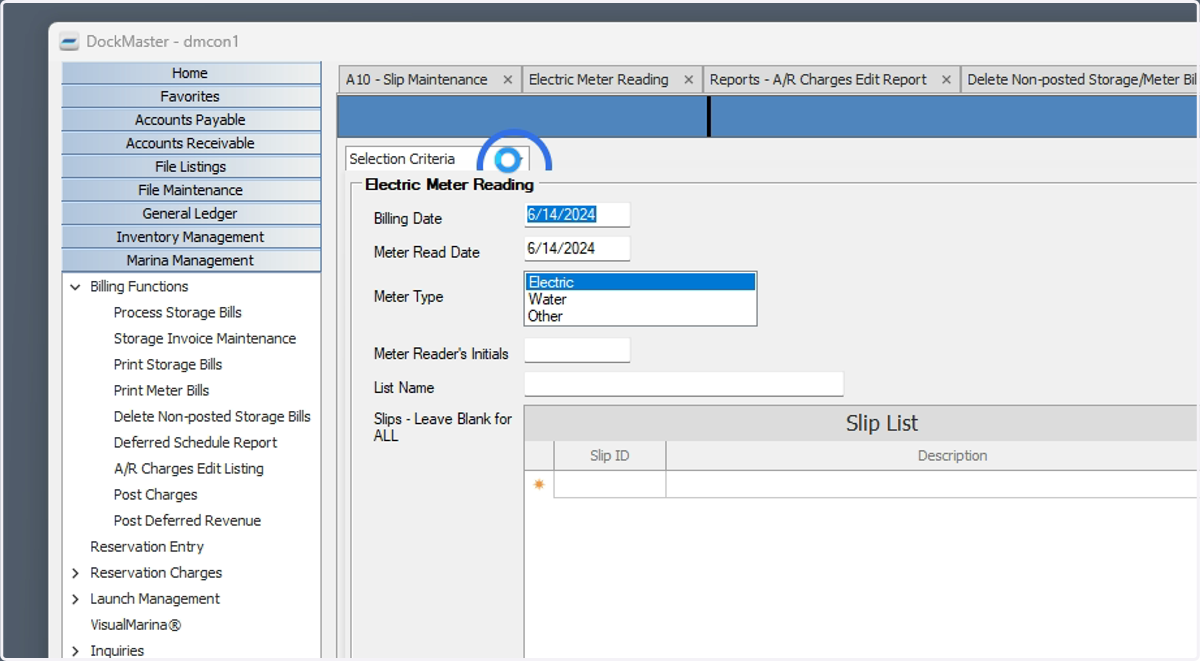Close the Reports - A/R Charges Edit Report tab
Image resolution: width=1200 pixels, height=661 pixels.
(946, 80)
